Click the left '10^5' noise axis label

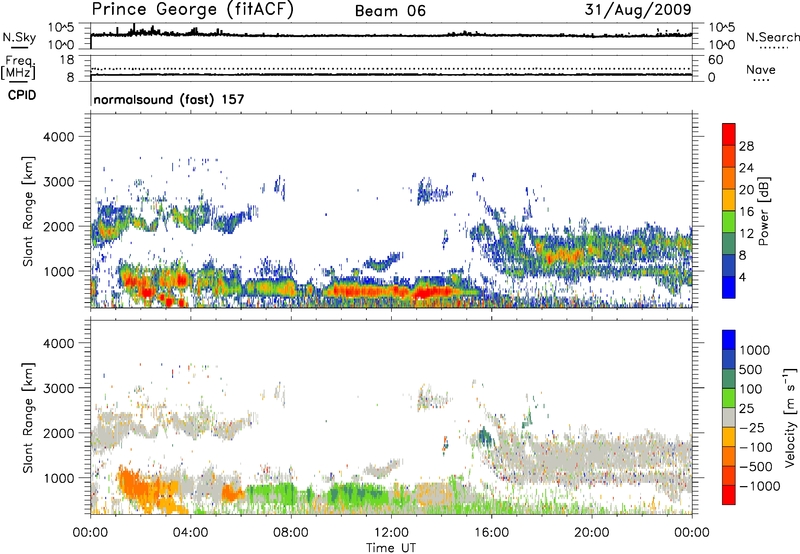[x=62, y=27]
